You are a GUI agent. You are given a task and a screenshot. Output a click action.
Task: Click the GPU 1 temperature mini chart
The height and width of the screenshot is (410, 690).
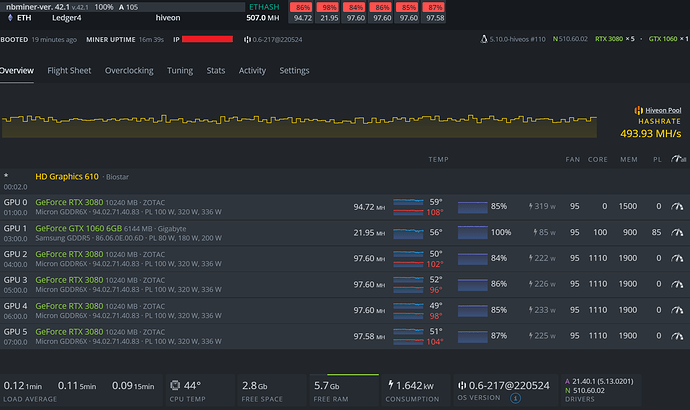pyautogui.click(x=408, y=233)
